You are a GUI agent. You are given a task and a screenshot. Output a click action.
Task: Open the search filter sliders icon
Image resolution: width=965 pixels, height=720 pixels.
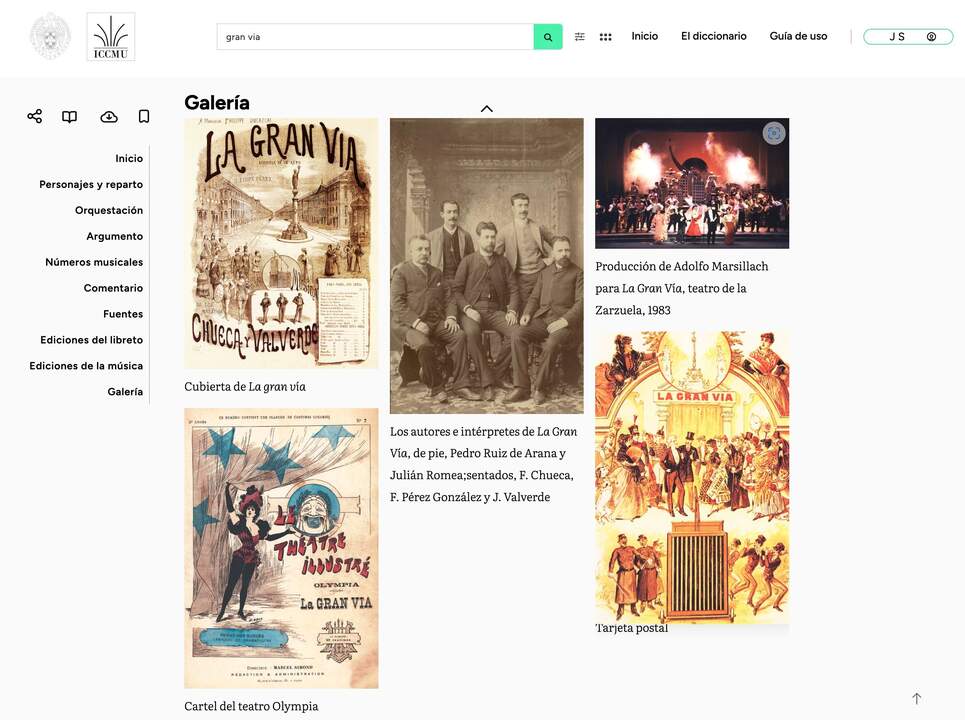tap(580, 37)
